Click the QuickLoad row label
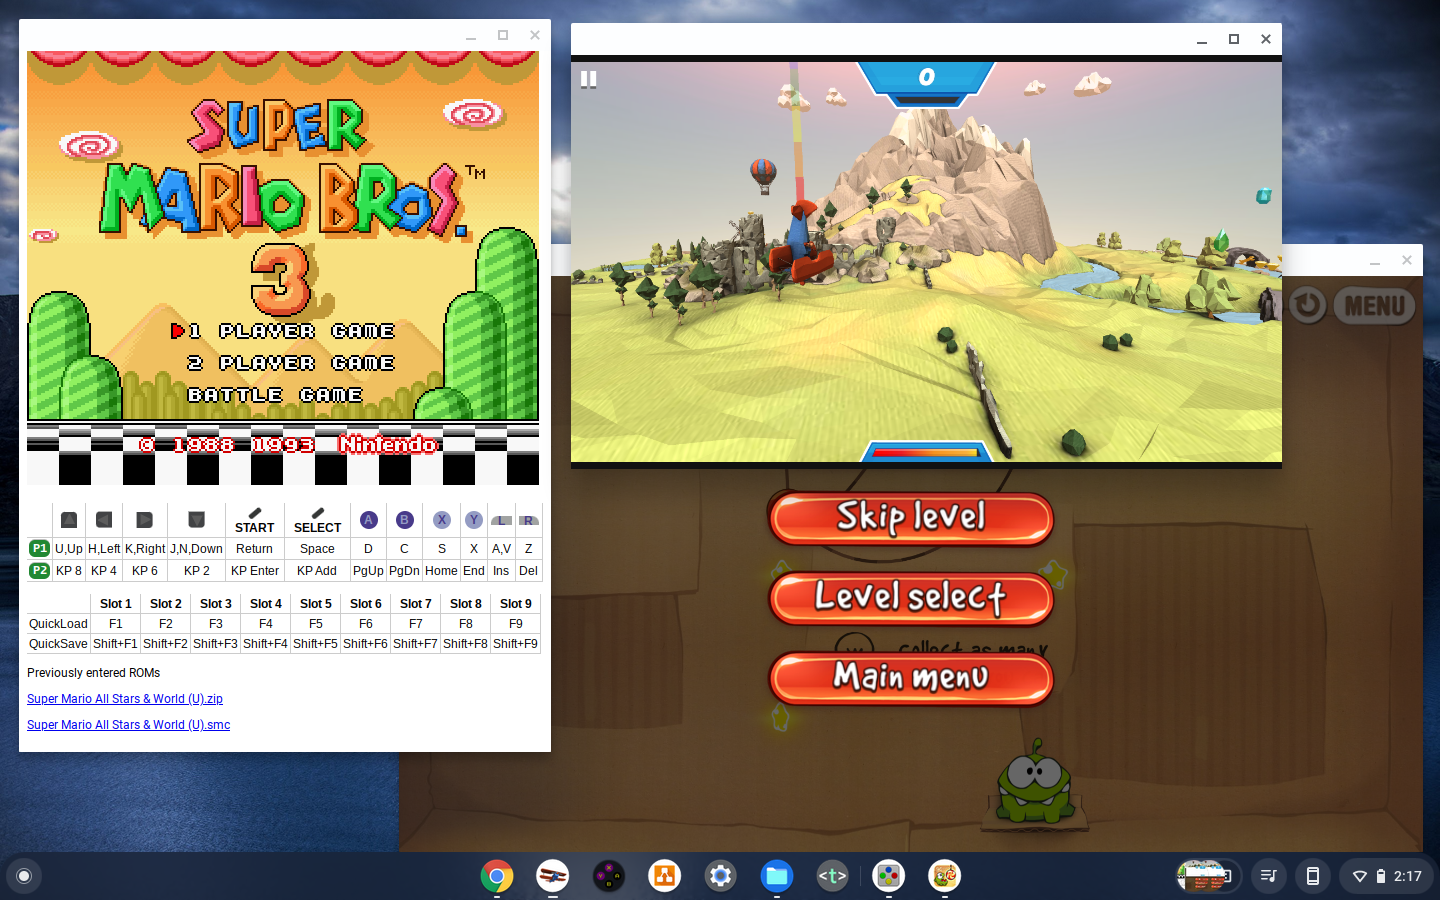This screenshot has height=900, width=1440. pos(58,624)
